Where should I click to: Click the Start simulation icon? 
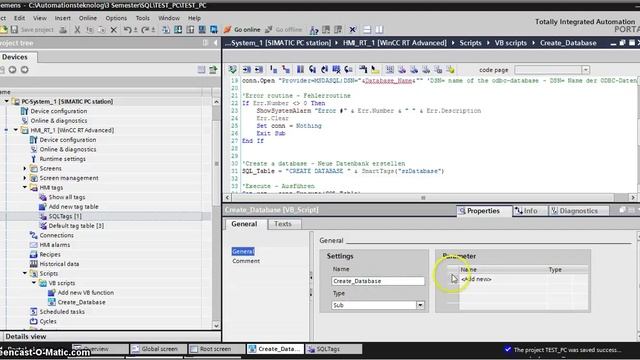202,29
